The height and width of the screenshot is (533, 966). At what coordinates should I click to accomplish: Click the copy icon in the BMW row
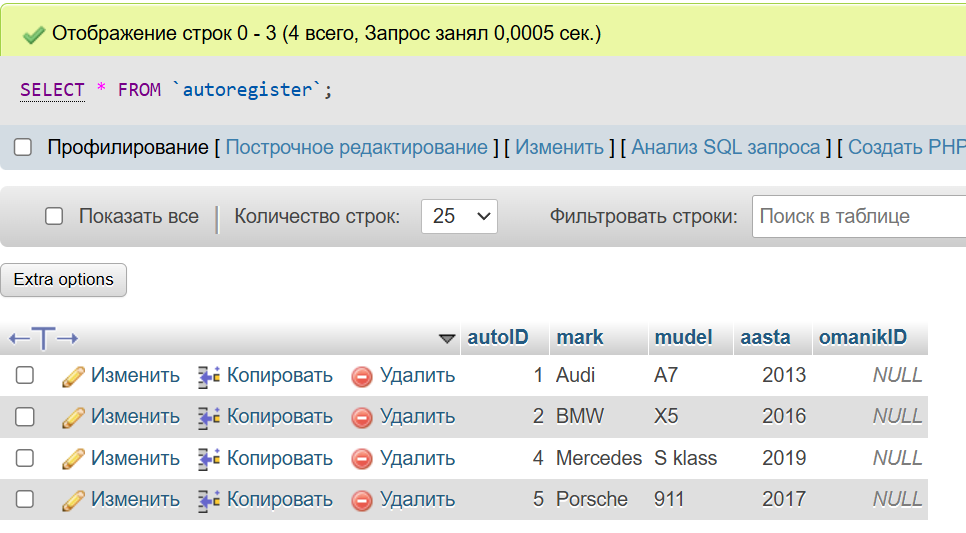click(209, 417)
